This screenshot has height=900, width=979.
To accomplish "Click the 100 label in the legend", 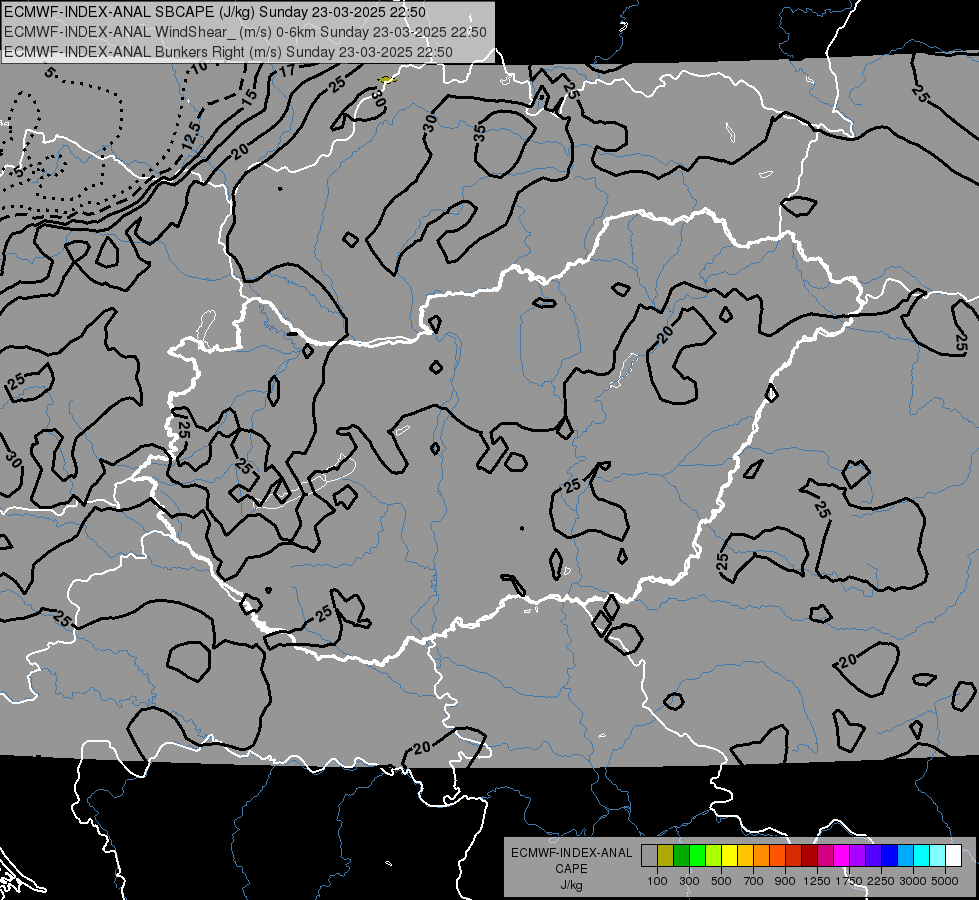I will pyautogui.click(x=657, y=881).
